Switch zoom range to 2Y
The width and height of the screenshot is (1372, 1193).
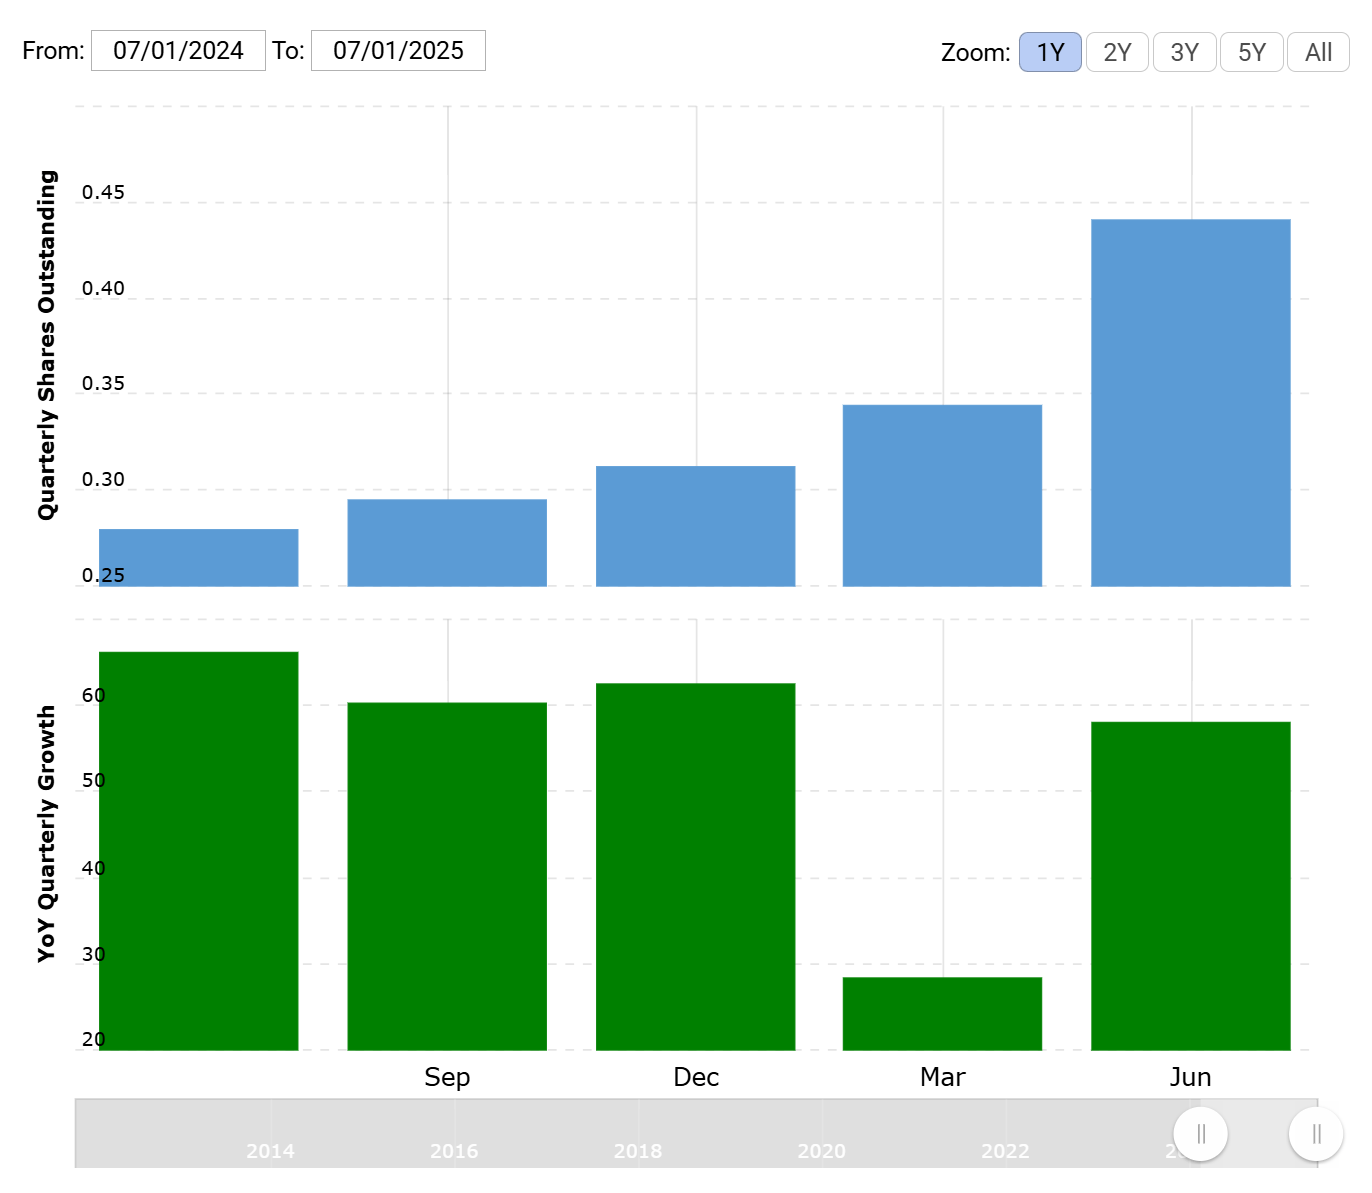coord(1117,52)
